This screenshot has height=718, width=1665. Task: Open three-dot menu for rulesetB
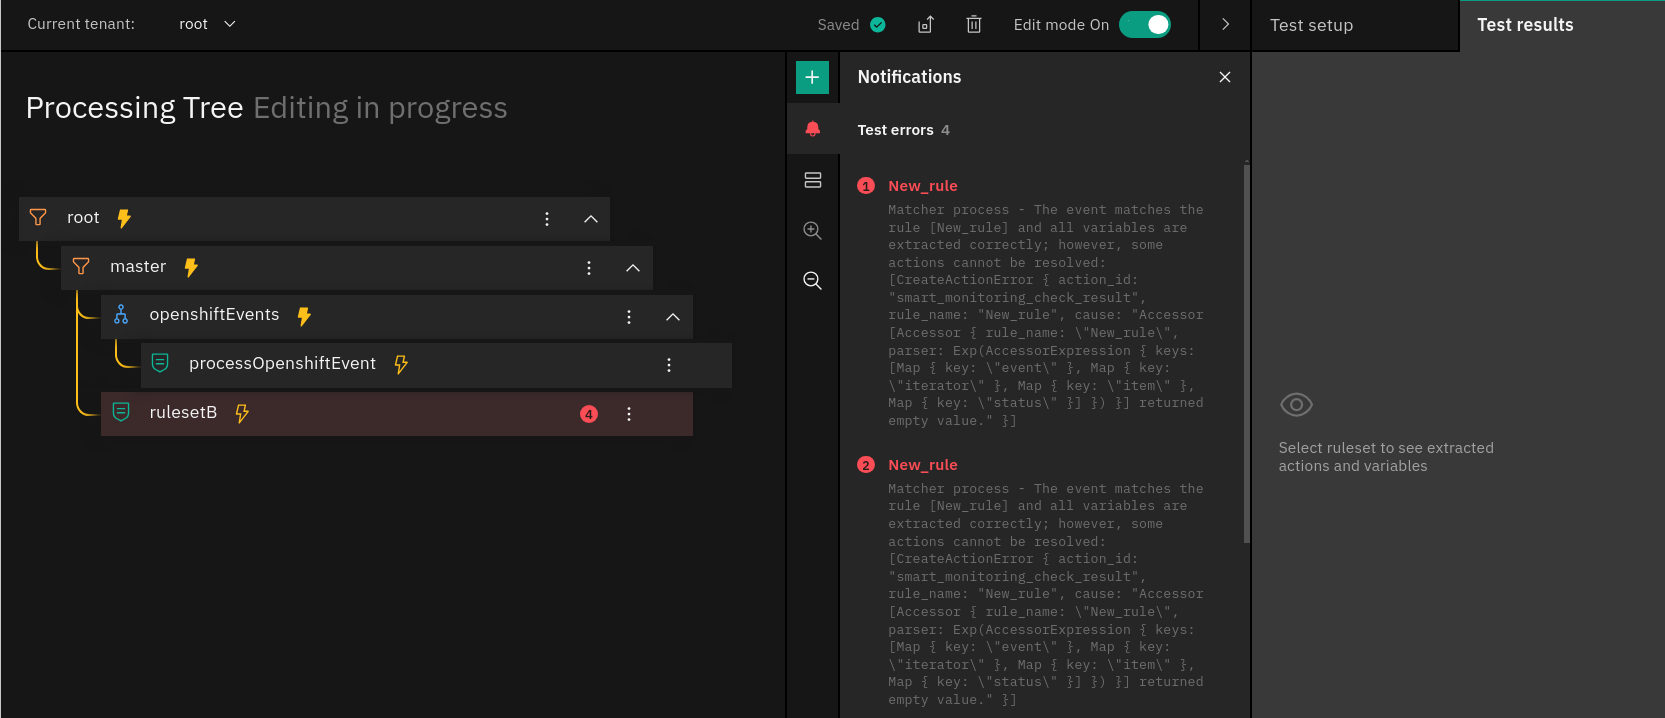click(x=629, y=414)
